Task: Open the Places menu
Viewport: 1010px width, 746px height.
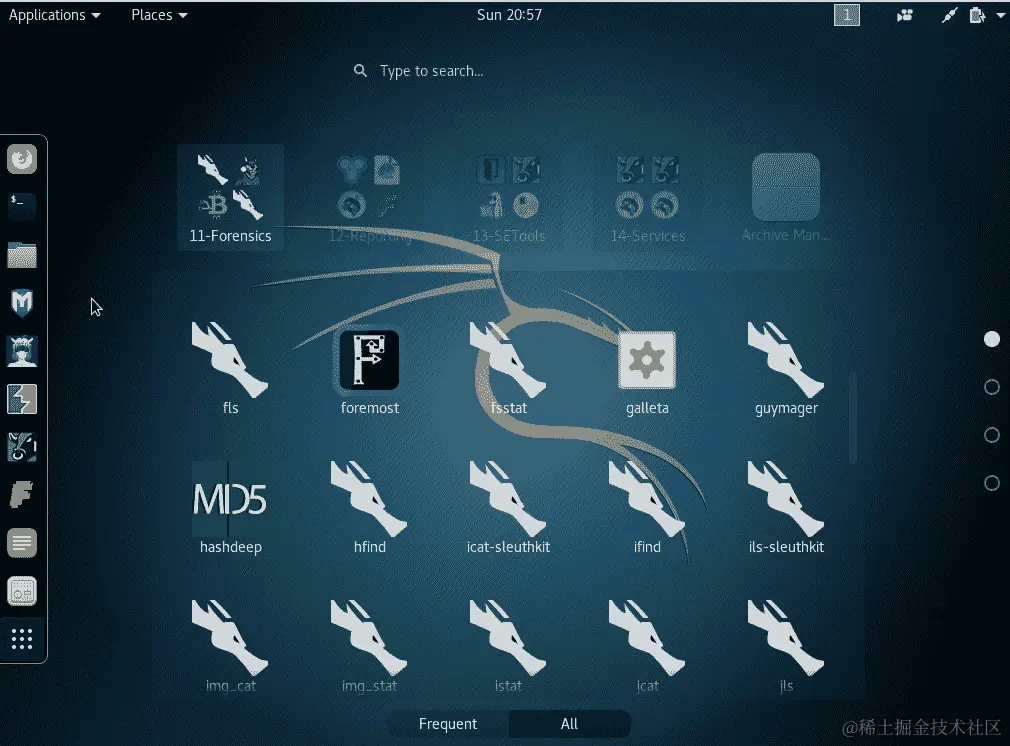Action: click(159, 15)
